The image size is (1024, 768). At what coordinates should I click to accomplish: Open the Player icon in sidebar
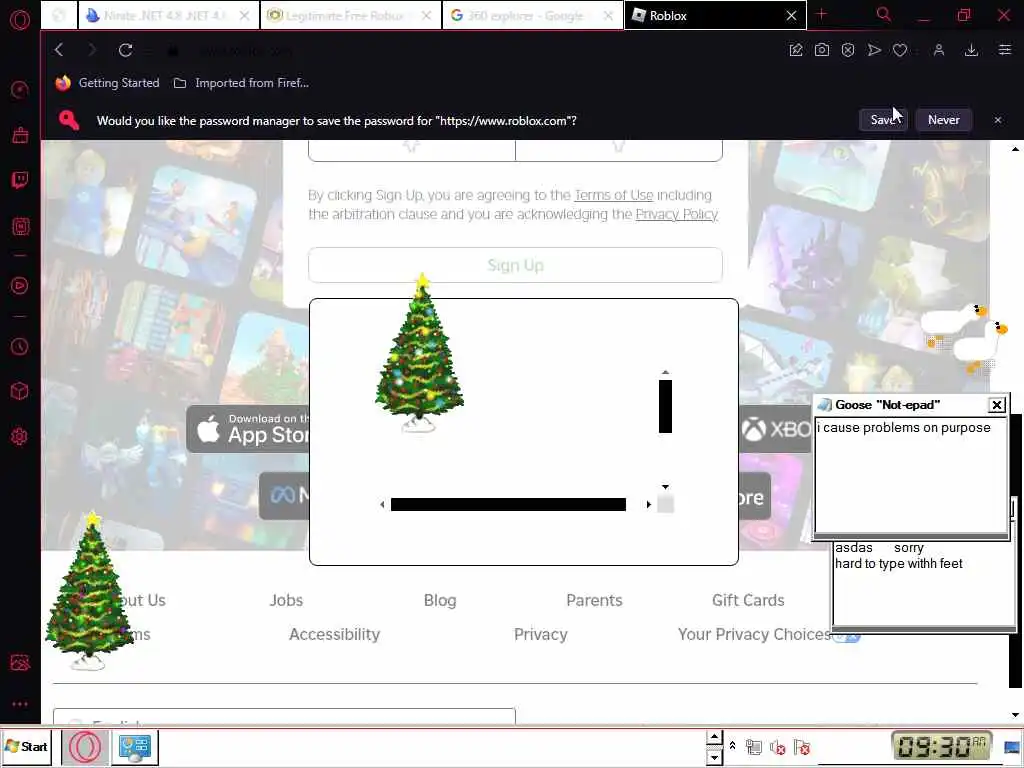[20, 285]
